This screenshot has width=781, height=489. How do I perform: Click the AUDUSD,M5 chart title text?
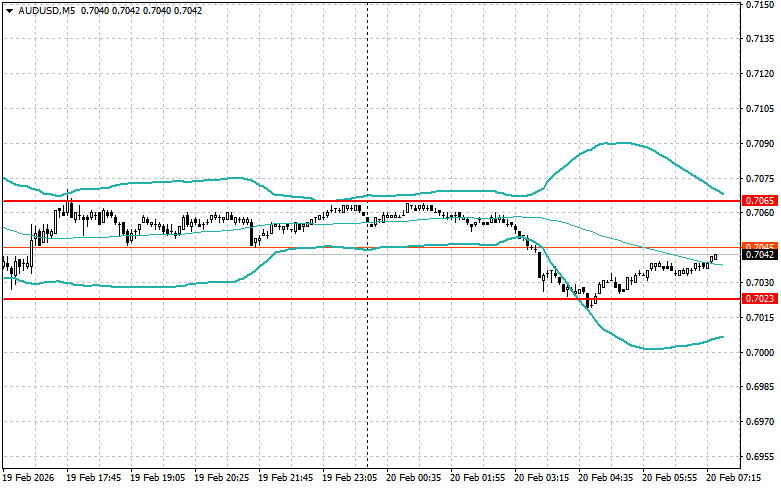click(x=46, y=10)
